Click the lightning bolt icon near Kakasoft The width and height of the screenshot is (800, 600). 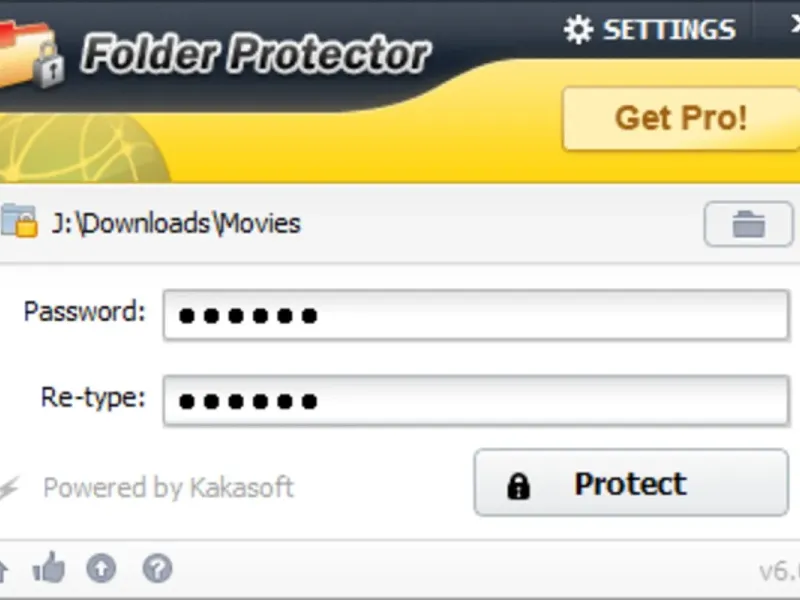pyautogui.click(x=8, y=488)
